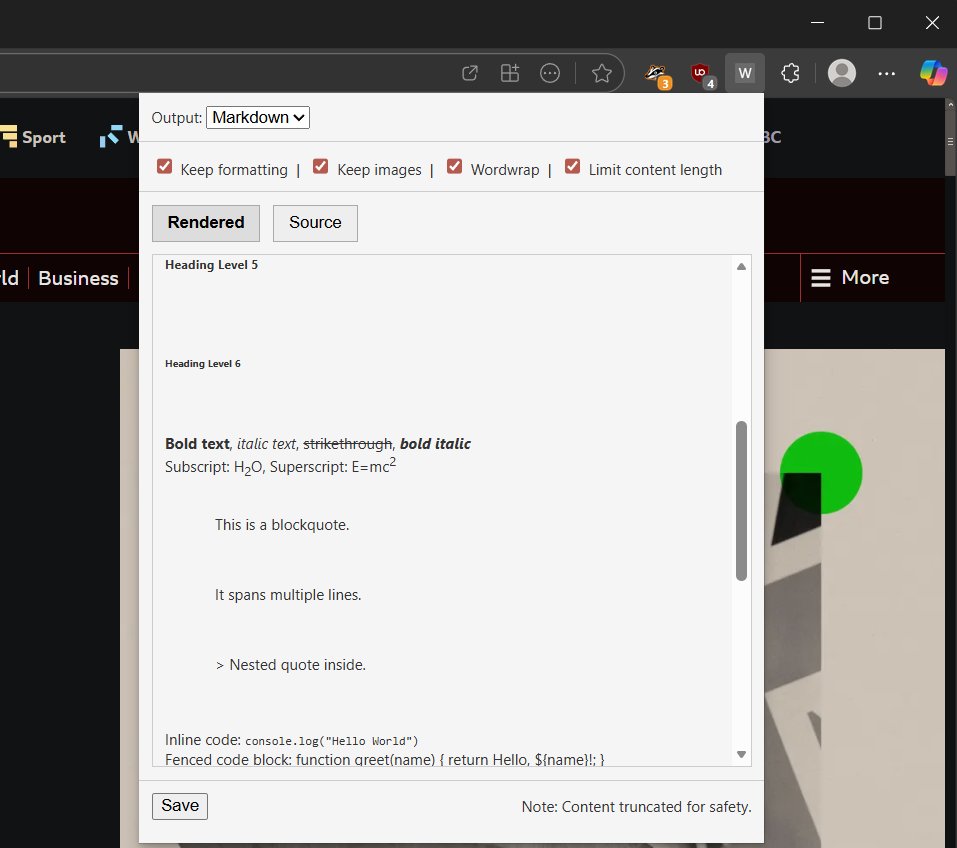
Task: Click the Save button
Action: [179, 806]
